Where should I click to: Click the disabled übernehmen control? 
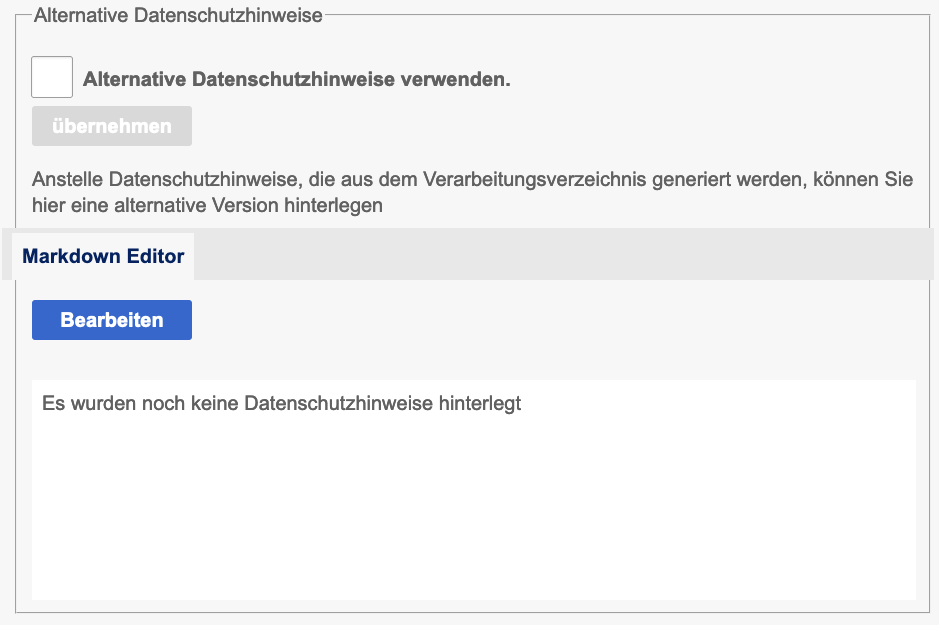[111, 126]
